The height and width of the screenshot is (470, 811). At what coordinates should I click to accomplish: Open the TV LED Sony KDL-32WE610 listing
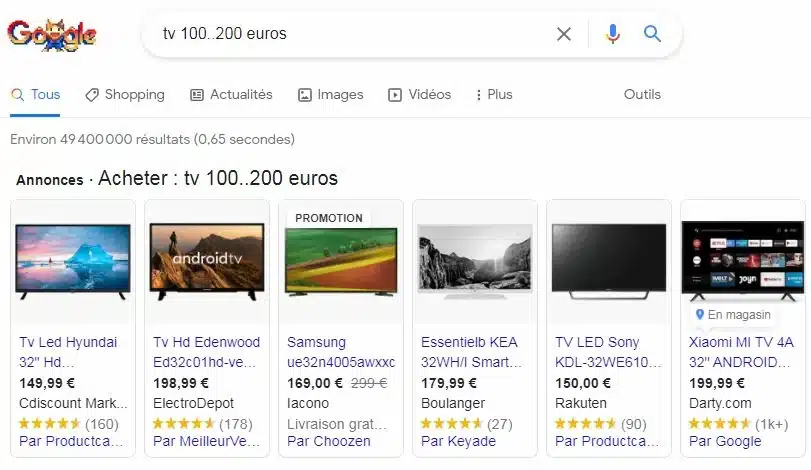pyautogui.click(x=608, y=352)
